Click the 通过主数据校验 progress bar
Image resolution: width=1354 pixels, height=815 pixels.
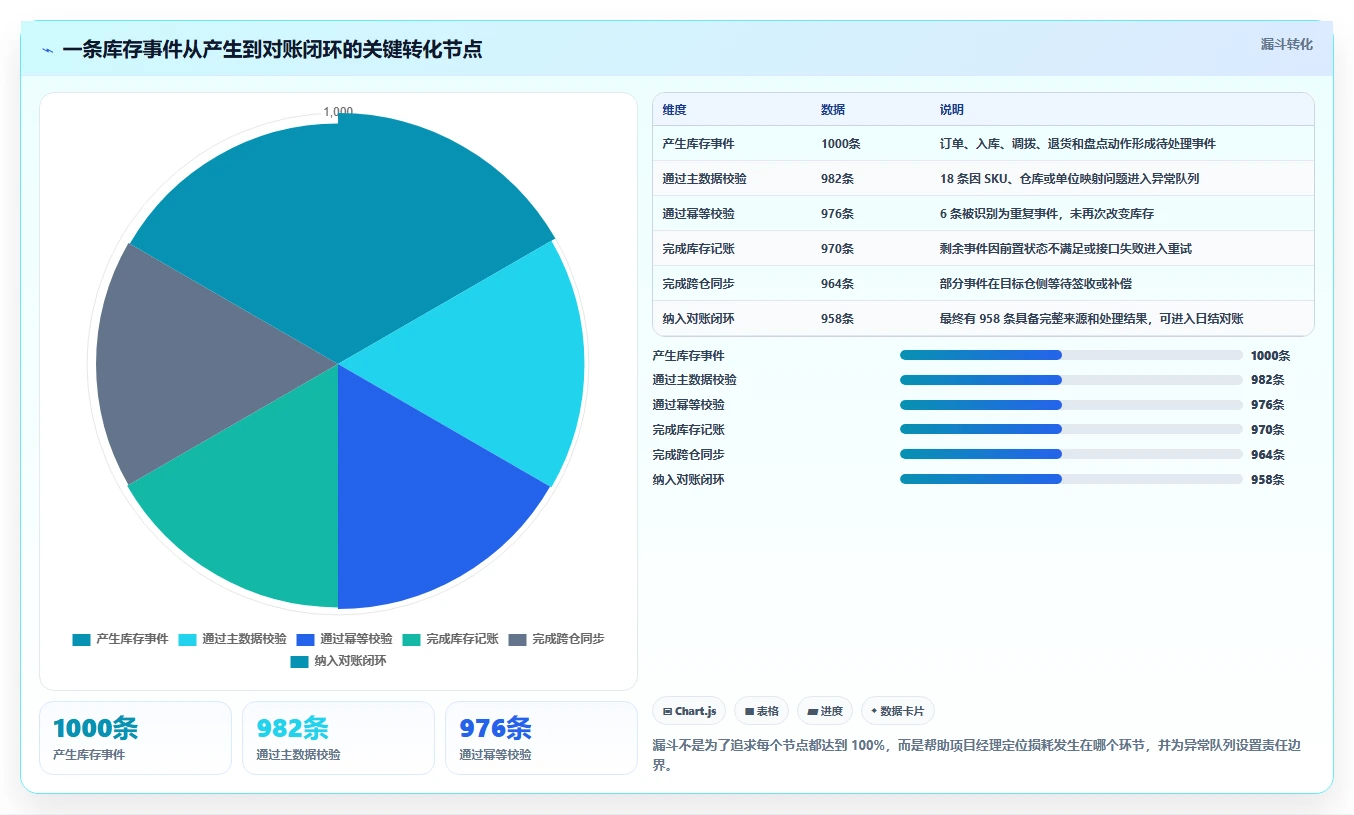(x=1071, y=380)
